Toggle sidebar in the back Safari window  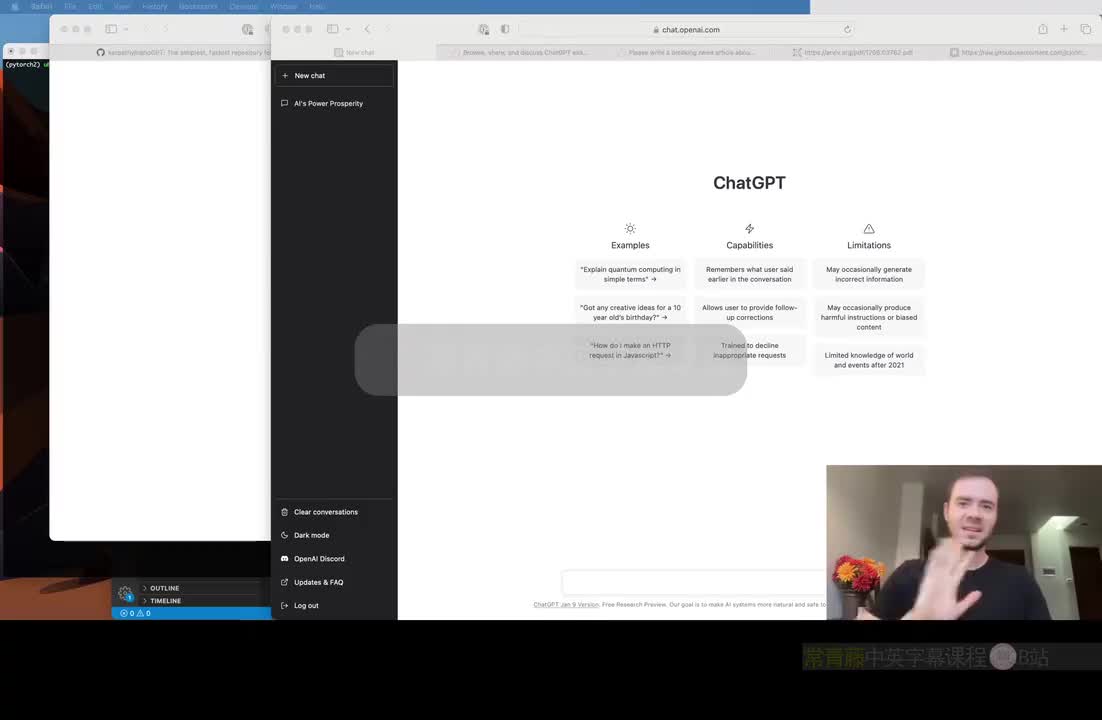[x=111, y=29]
